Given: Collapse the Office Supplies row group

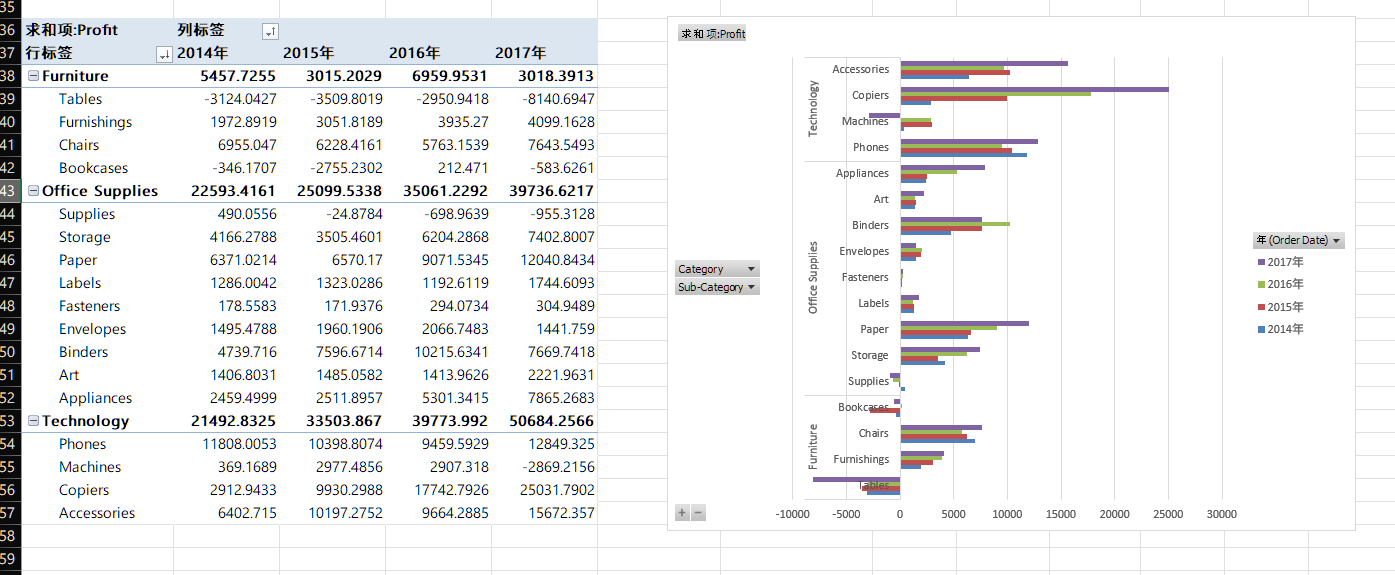Looking at the screenshot, I should coord(34,191).
